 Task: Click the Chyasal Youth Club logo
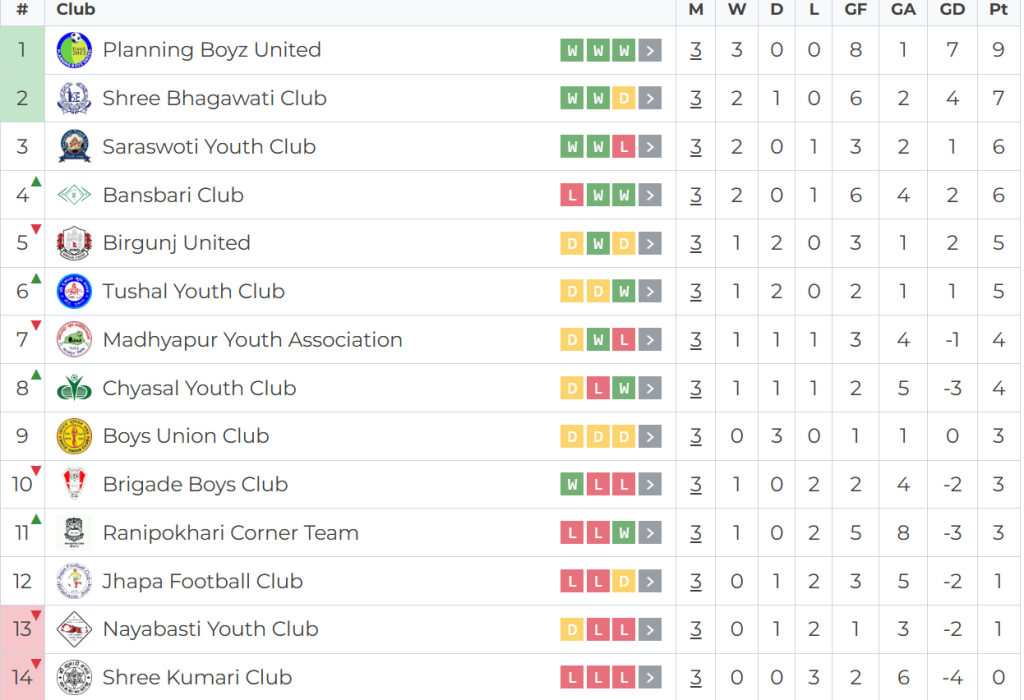click(x=74, y=388)
